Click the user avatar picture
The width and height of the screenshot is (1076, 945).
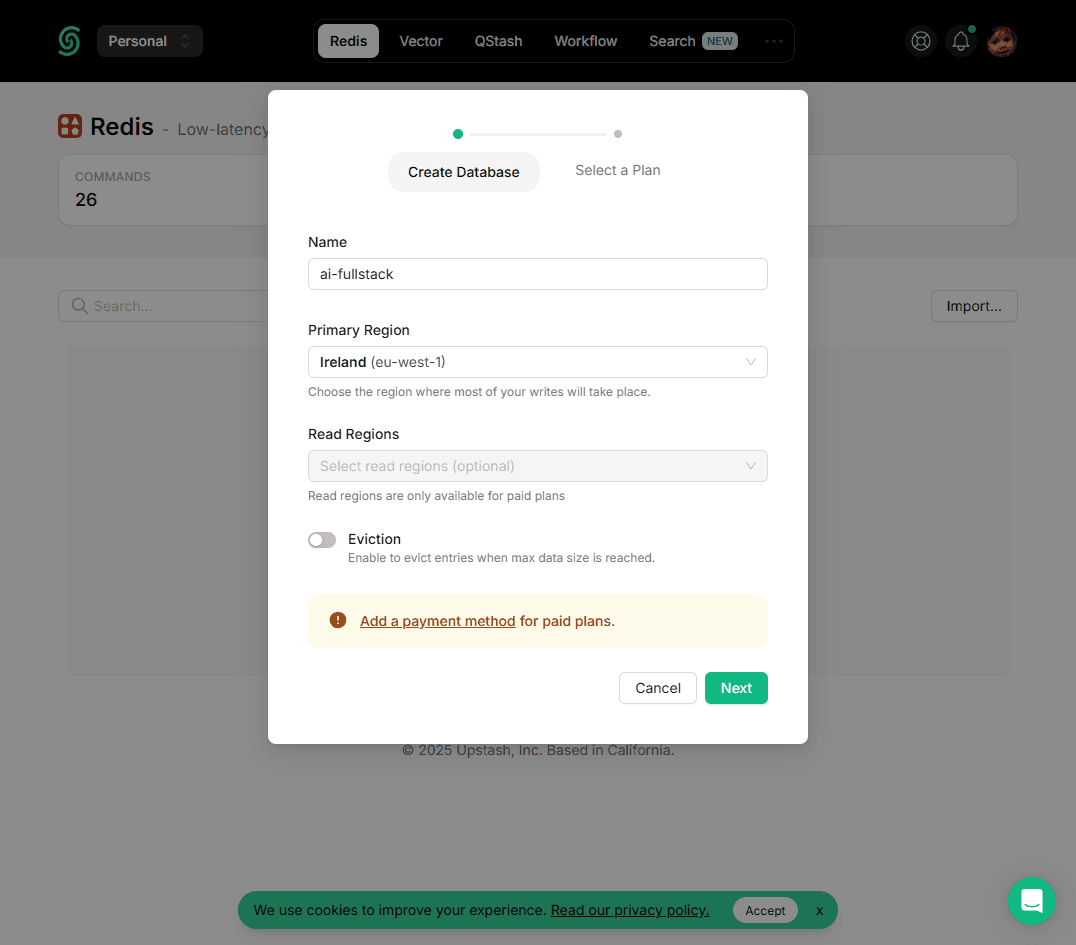[1002, 41]
